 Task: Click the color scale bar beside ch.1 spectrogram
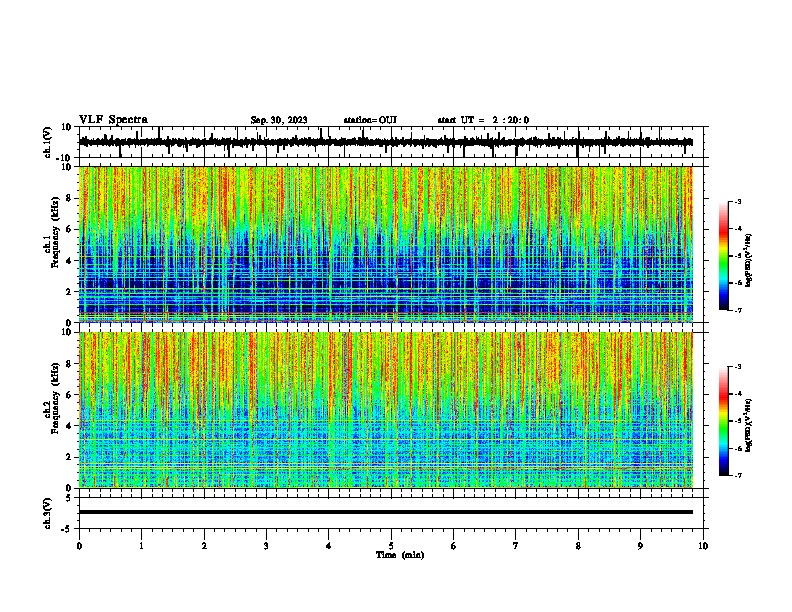click(724, 256)
